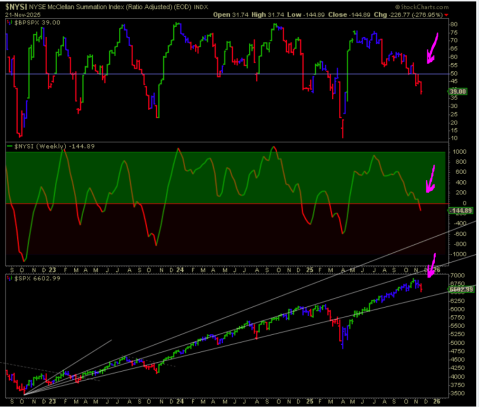Click the $NYSI (Weekly) -144.89 legend
The image size is (480, 407).
tap(55, 146)
